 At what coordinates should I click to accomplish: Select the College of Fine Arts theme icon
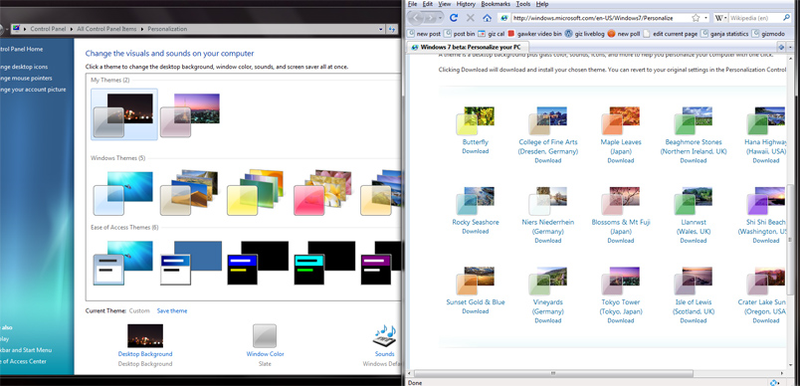point(548,121)
